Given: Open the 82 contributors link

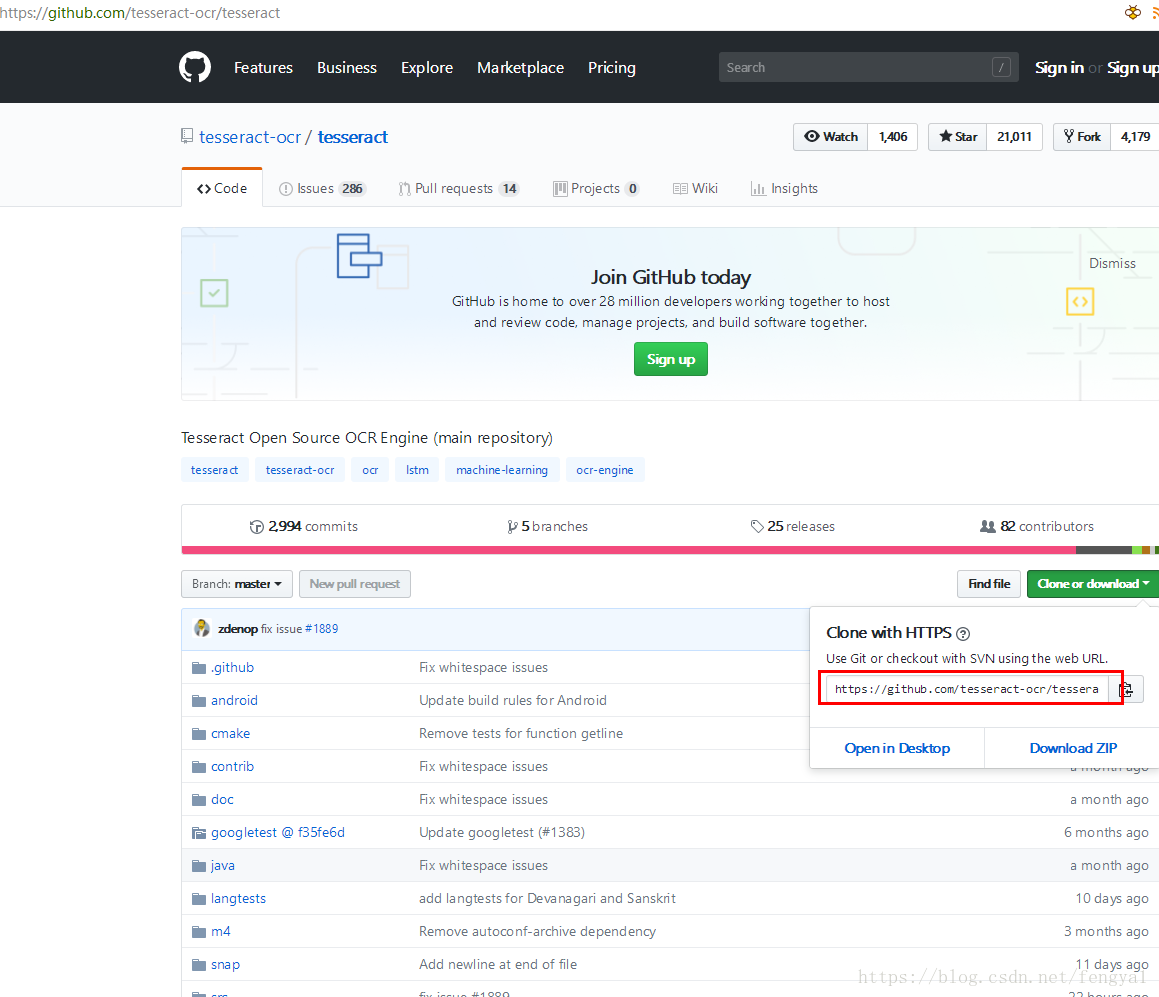Looking at the screenshot, I should click(1037, 526).
